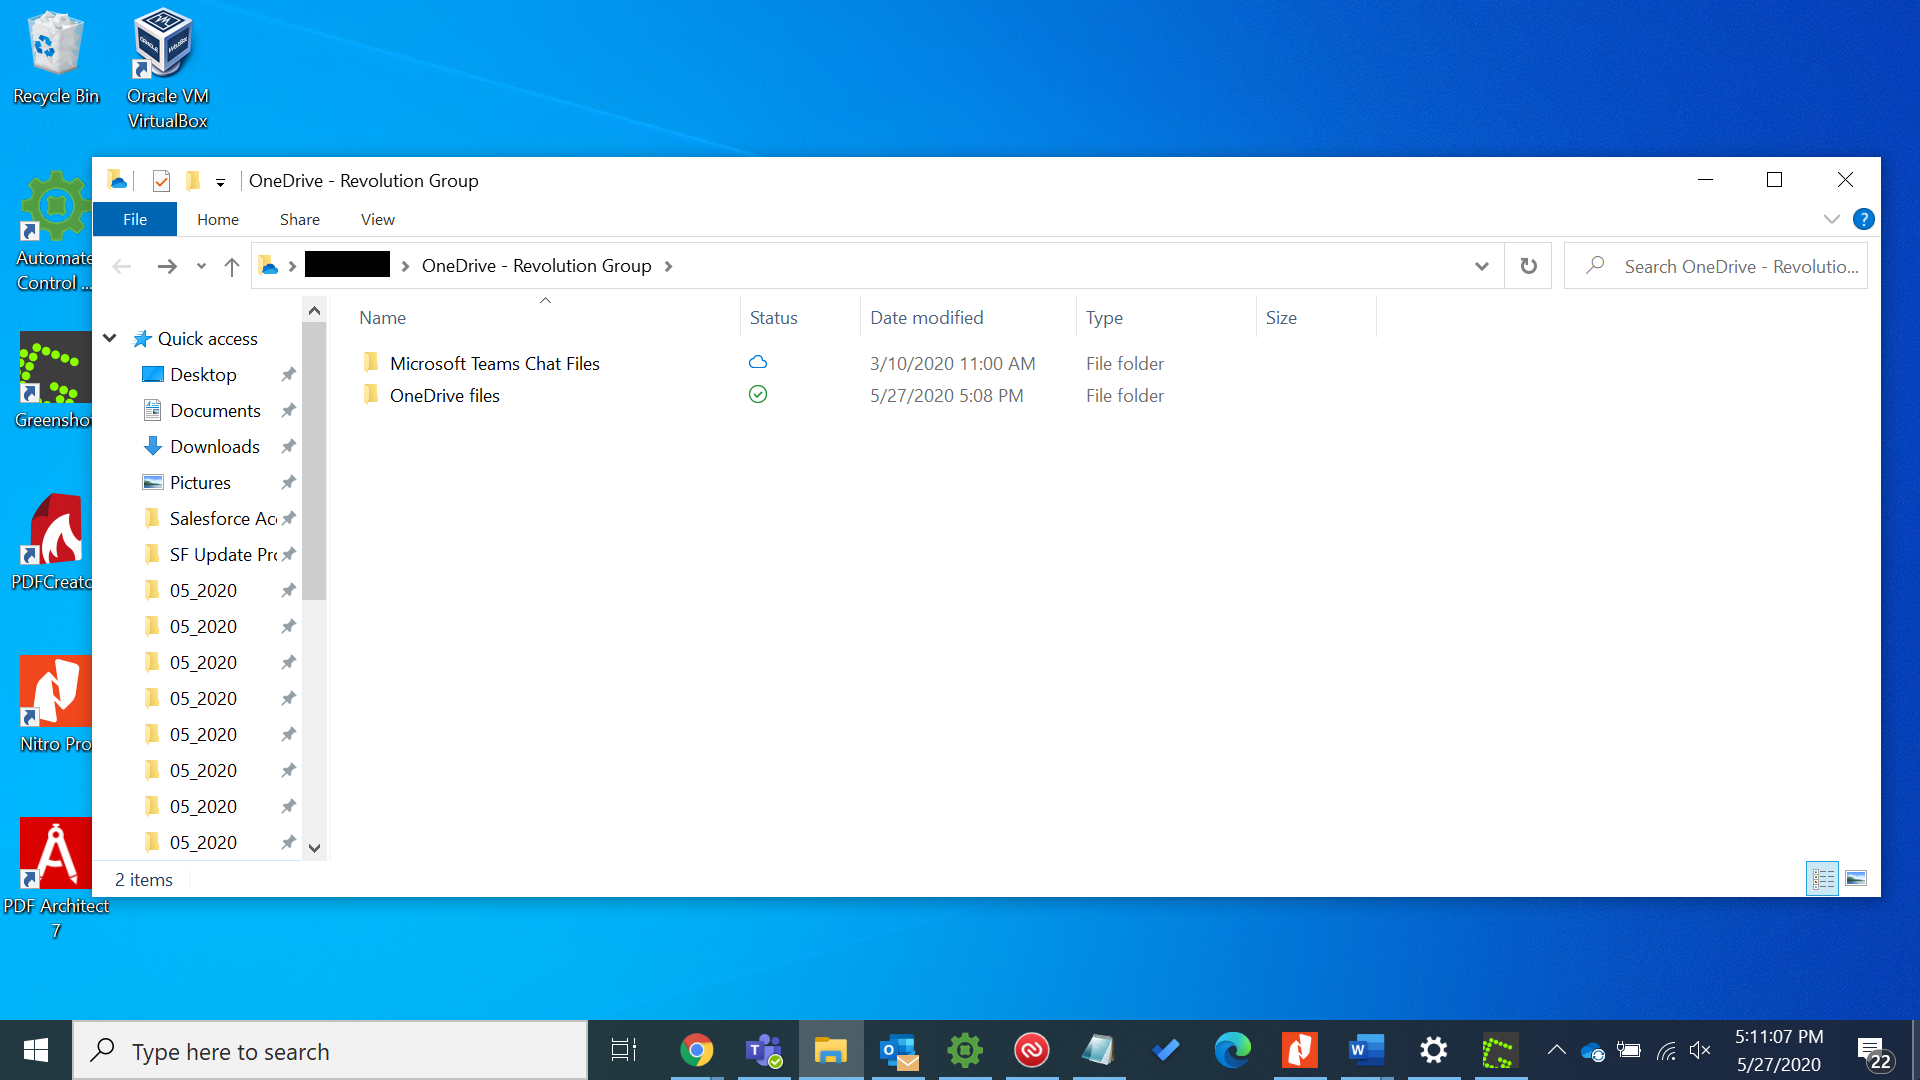Open Outlook from taskbar
The width and height of the screenshot is (1920, 1080).
(x=898, y=1051)
